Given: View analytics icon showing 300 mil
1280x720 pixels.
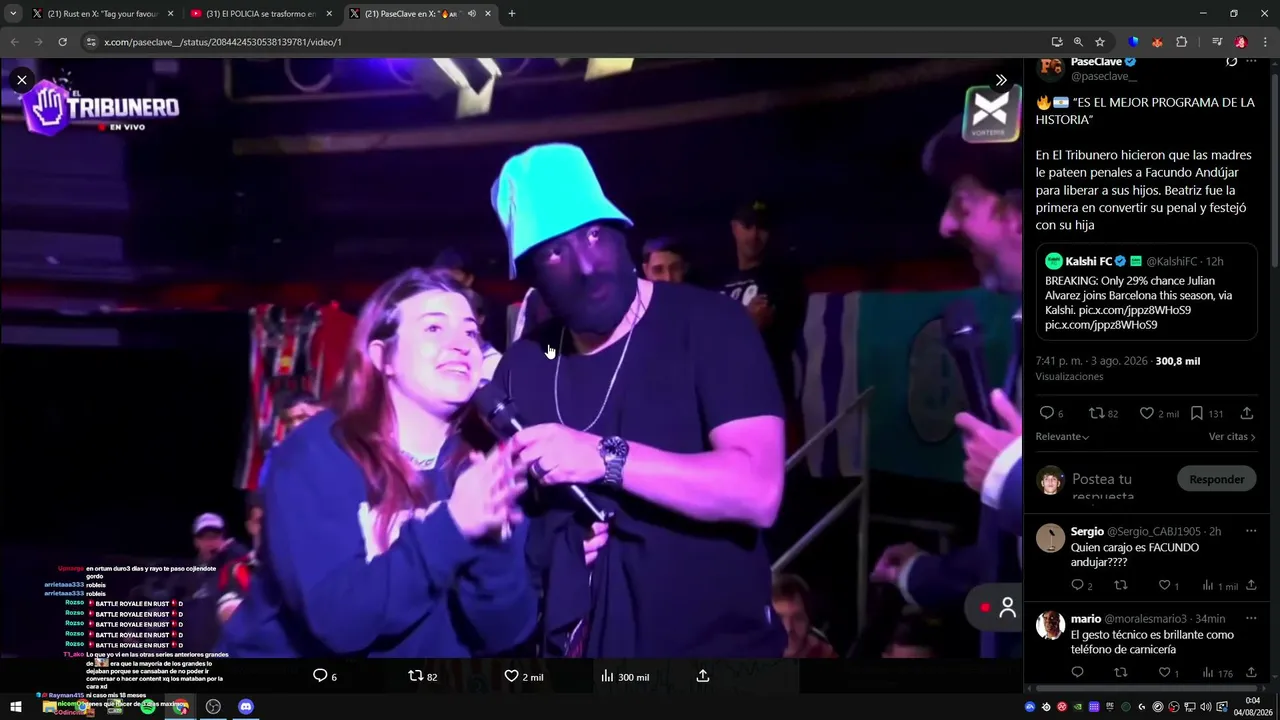Looking at the screenshot, I should pyautogui.click(x=625, y=676).
